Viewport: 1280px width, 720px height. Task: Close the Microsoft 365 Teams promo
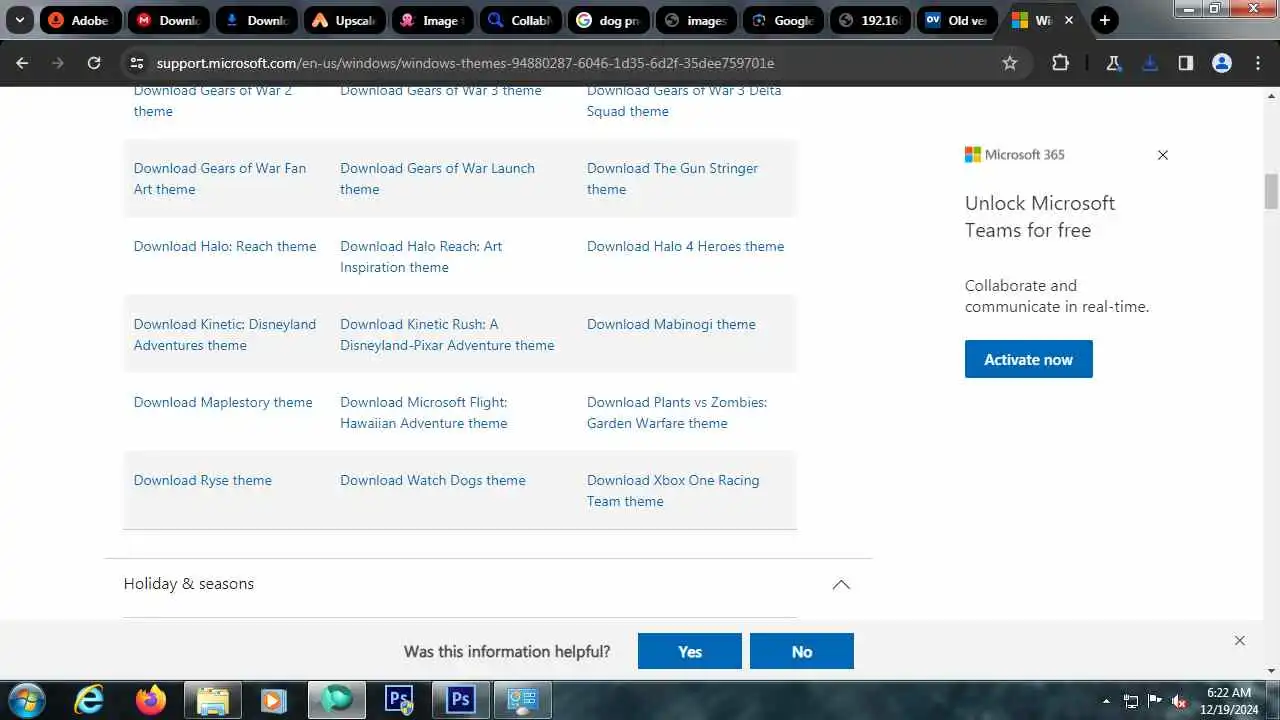pyautogui.click(x=1163, y=155)
